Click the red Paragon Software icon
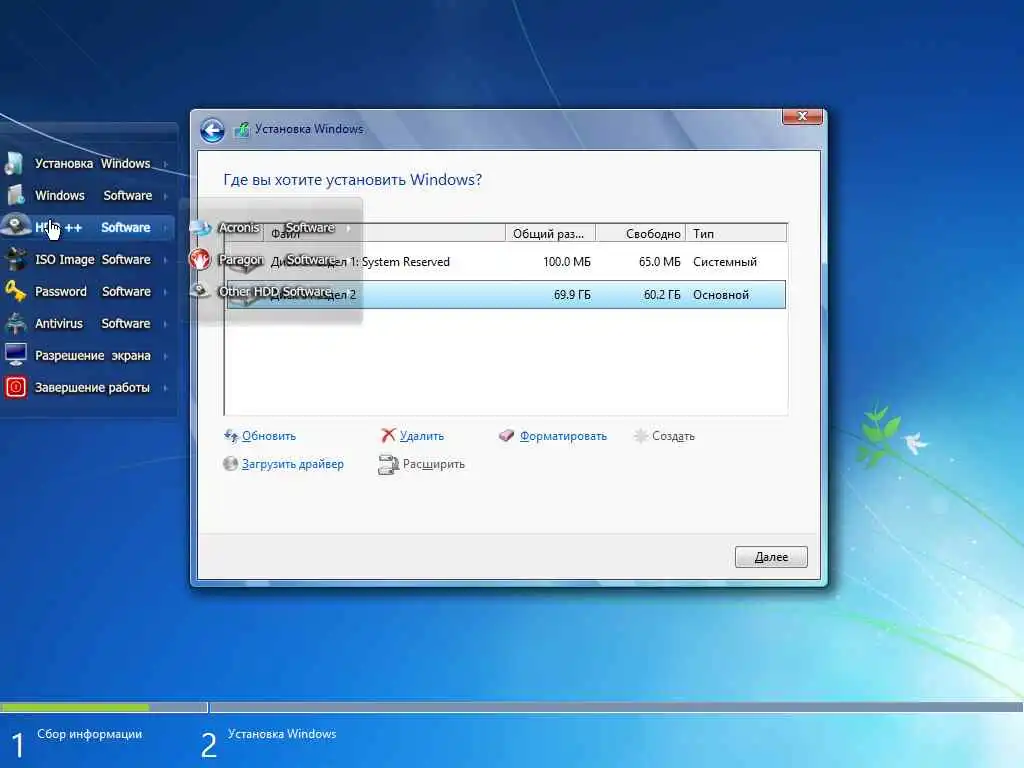This screenshot has height=768, width=1024. pyautogui.click(x=200, y=260)
